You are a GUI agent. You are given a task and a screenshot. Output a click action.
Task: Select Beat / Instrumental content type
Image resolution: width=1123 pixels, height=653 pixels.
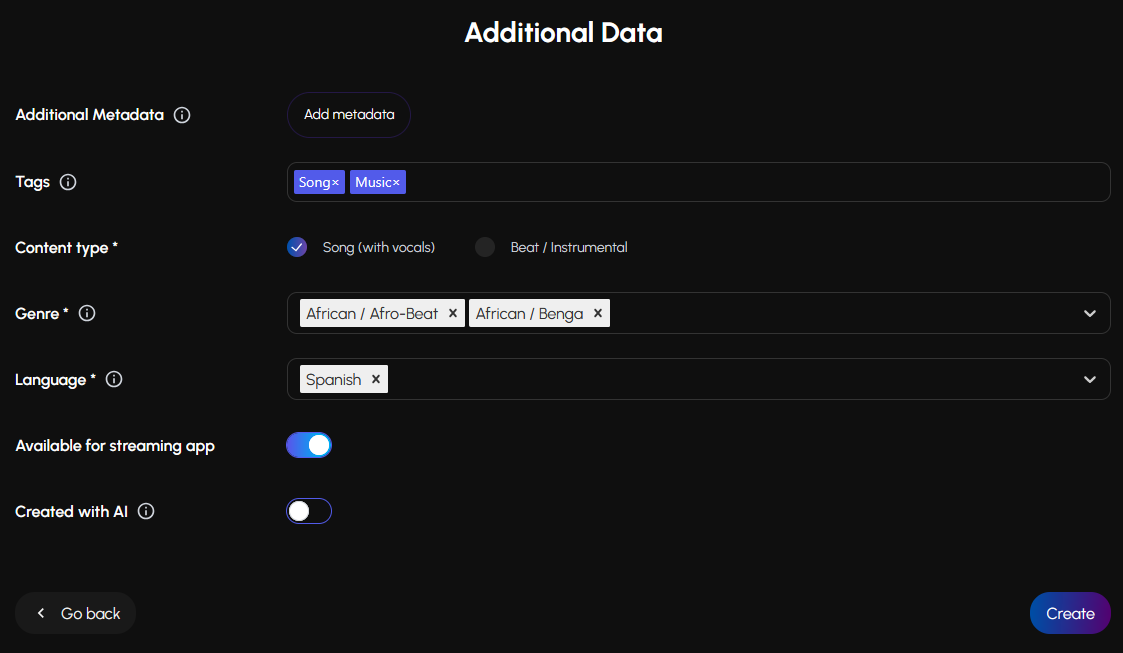pos(485,247)
